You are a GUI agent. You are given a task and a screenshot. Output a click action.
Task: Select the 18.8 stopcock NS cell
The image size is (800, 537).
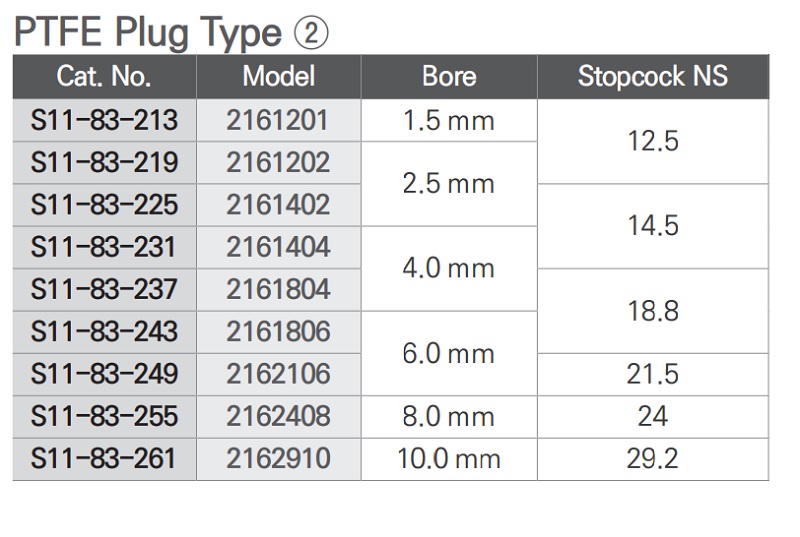pos(653,311)
